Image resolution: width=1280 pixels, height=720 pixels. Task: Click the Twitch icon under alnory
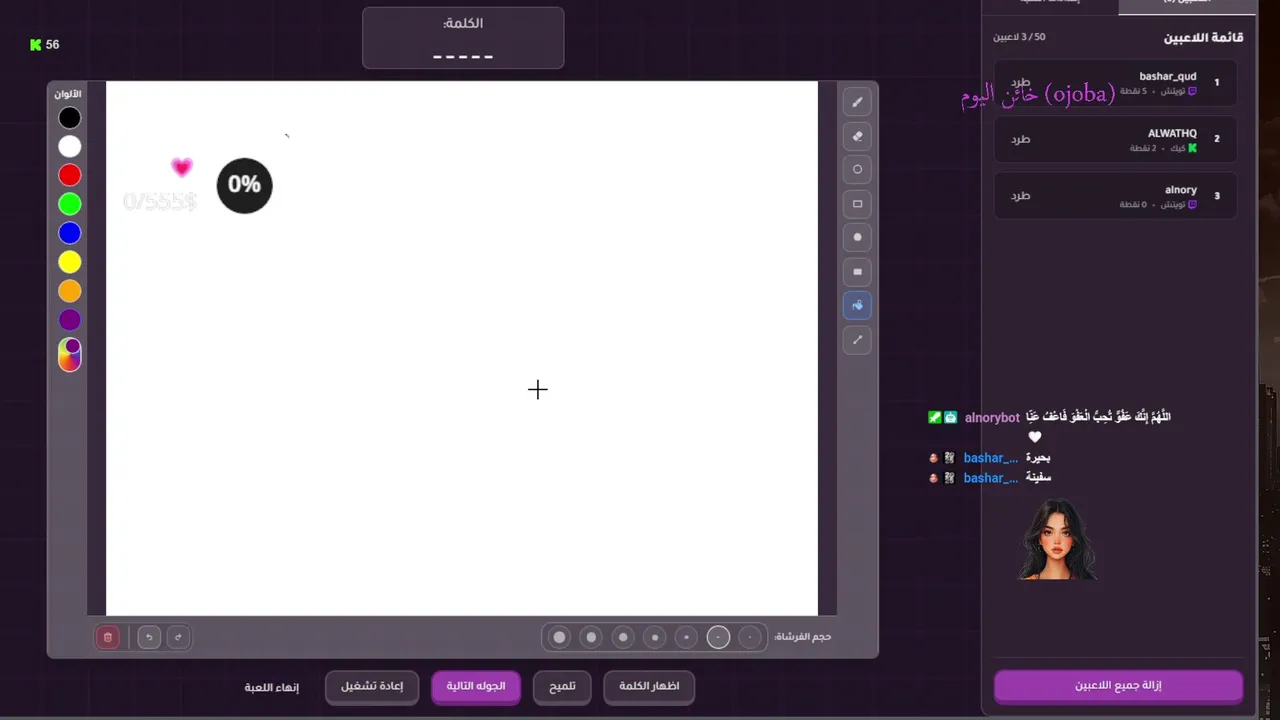point(1192,204)
